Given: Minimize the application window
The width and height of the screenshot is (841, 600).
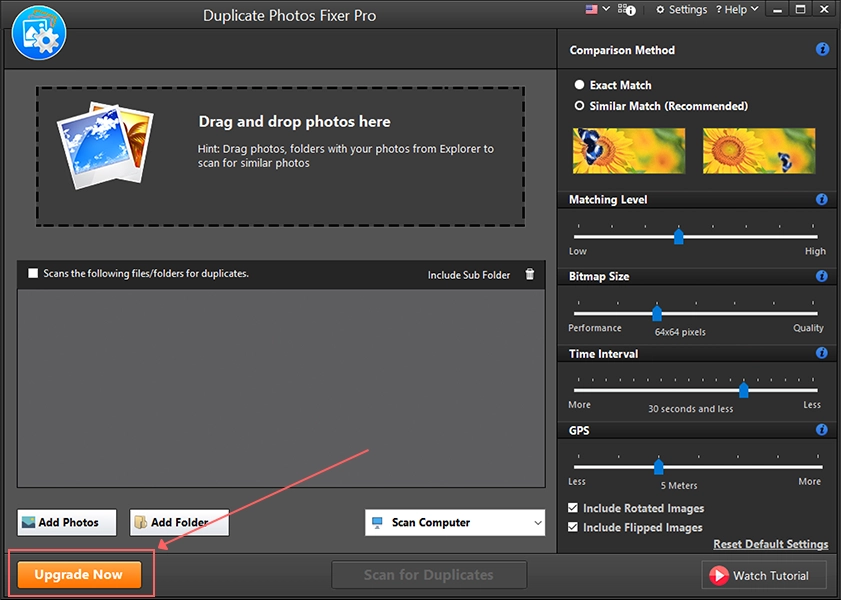Looking at the screenshot, I should tap(777, 10).
